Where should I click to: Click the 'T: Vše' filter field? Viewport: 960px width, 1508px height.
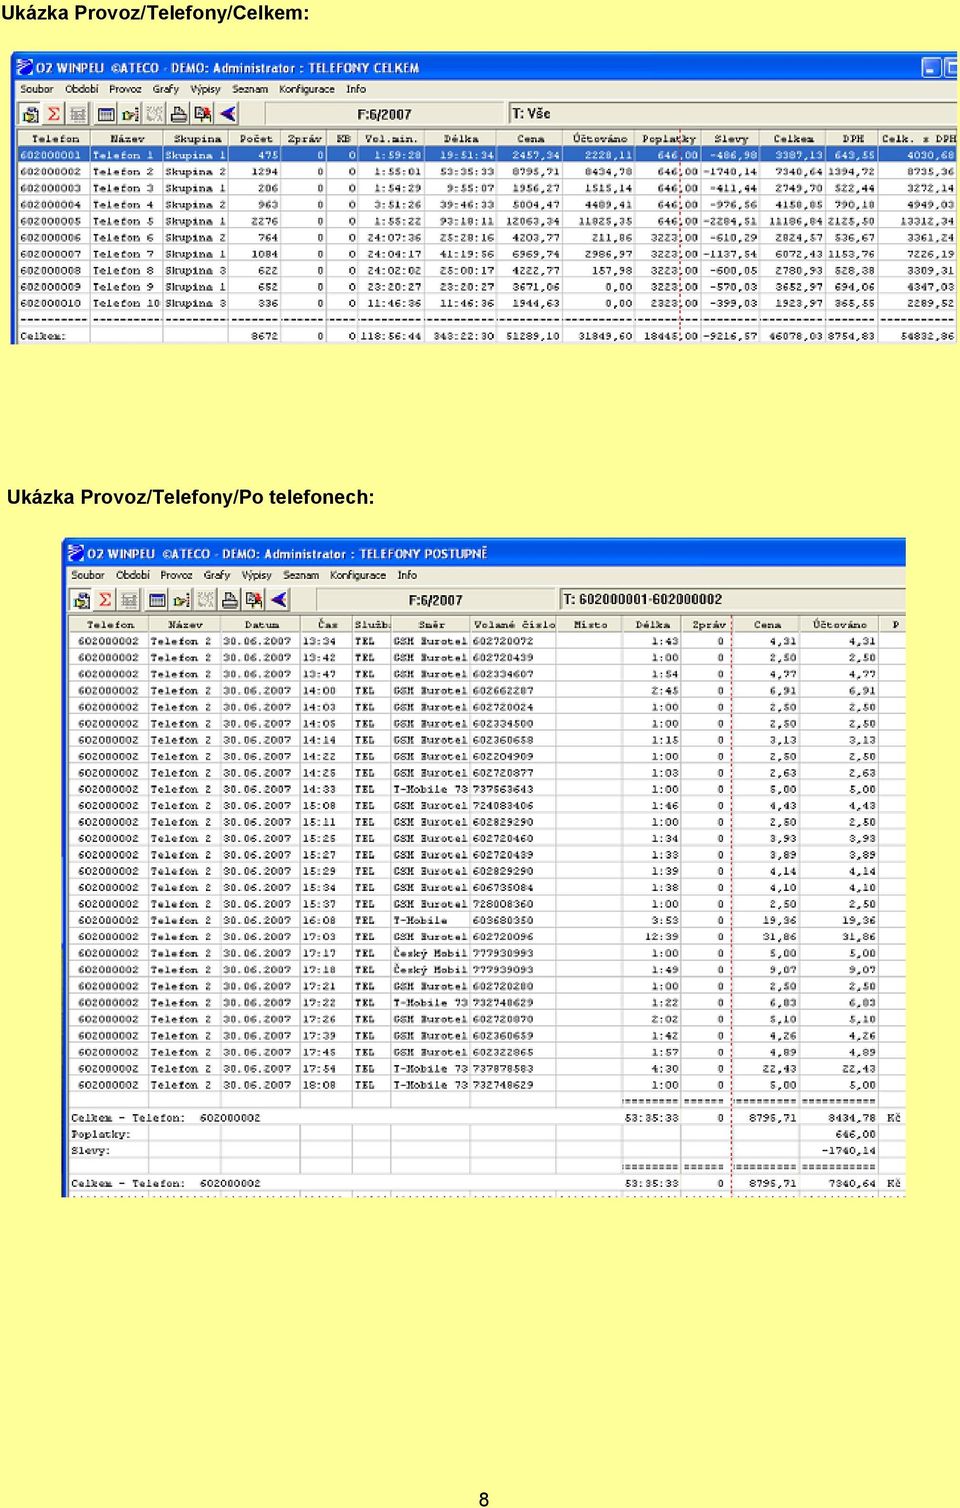(733, 113)
